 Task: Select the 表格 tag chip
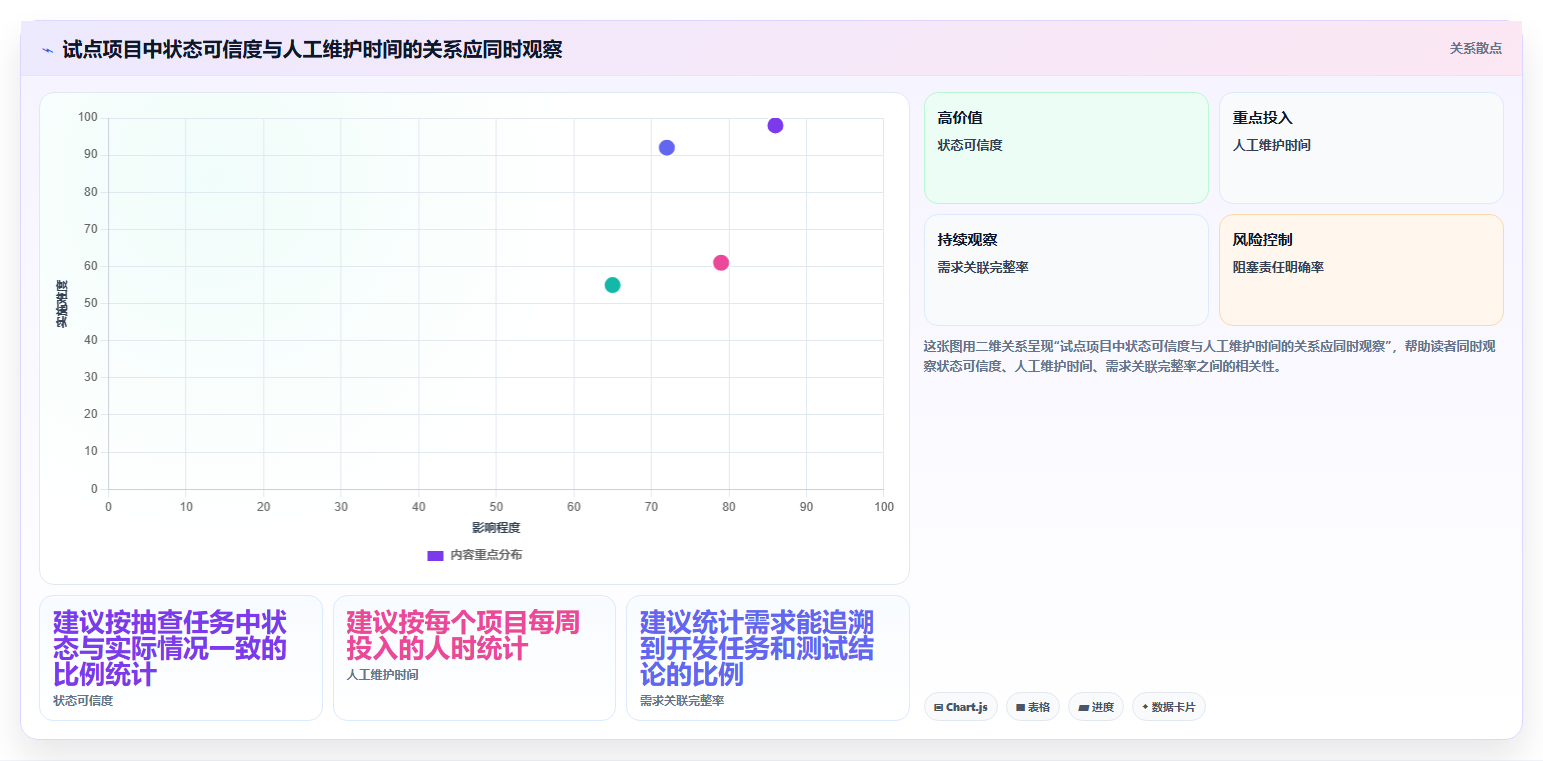(1033, 707)
